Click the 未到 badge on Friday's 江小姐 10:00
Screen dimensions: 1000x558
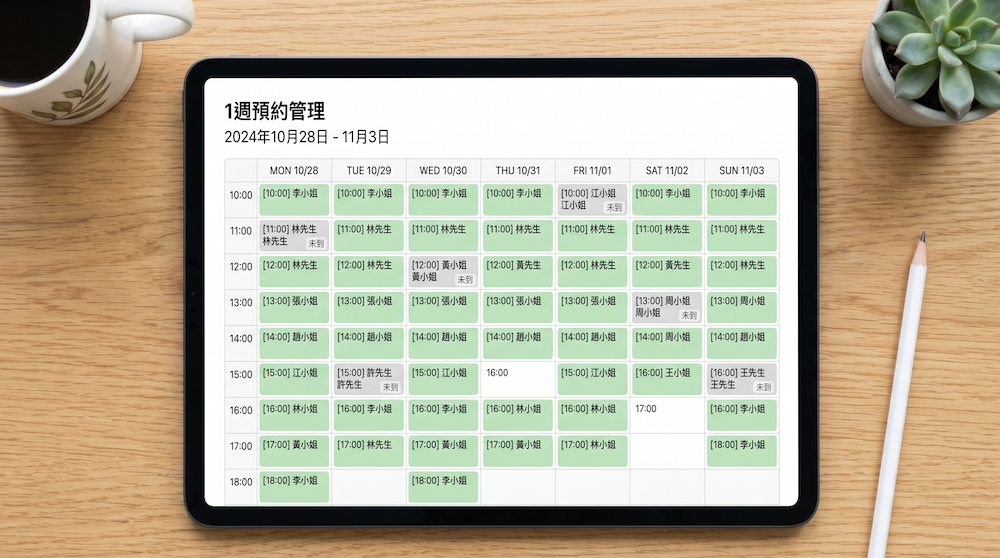click(x=614, y=207)
